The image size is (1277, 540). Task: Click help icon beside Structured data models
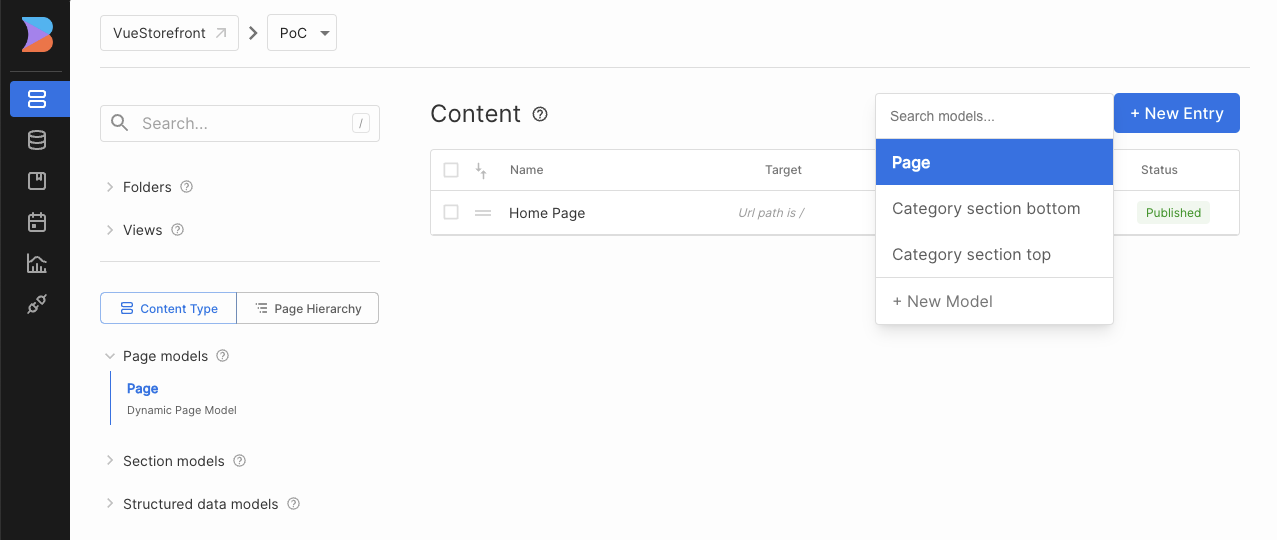coord(293,504)
